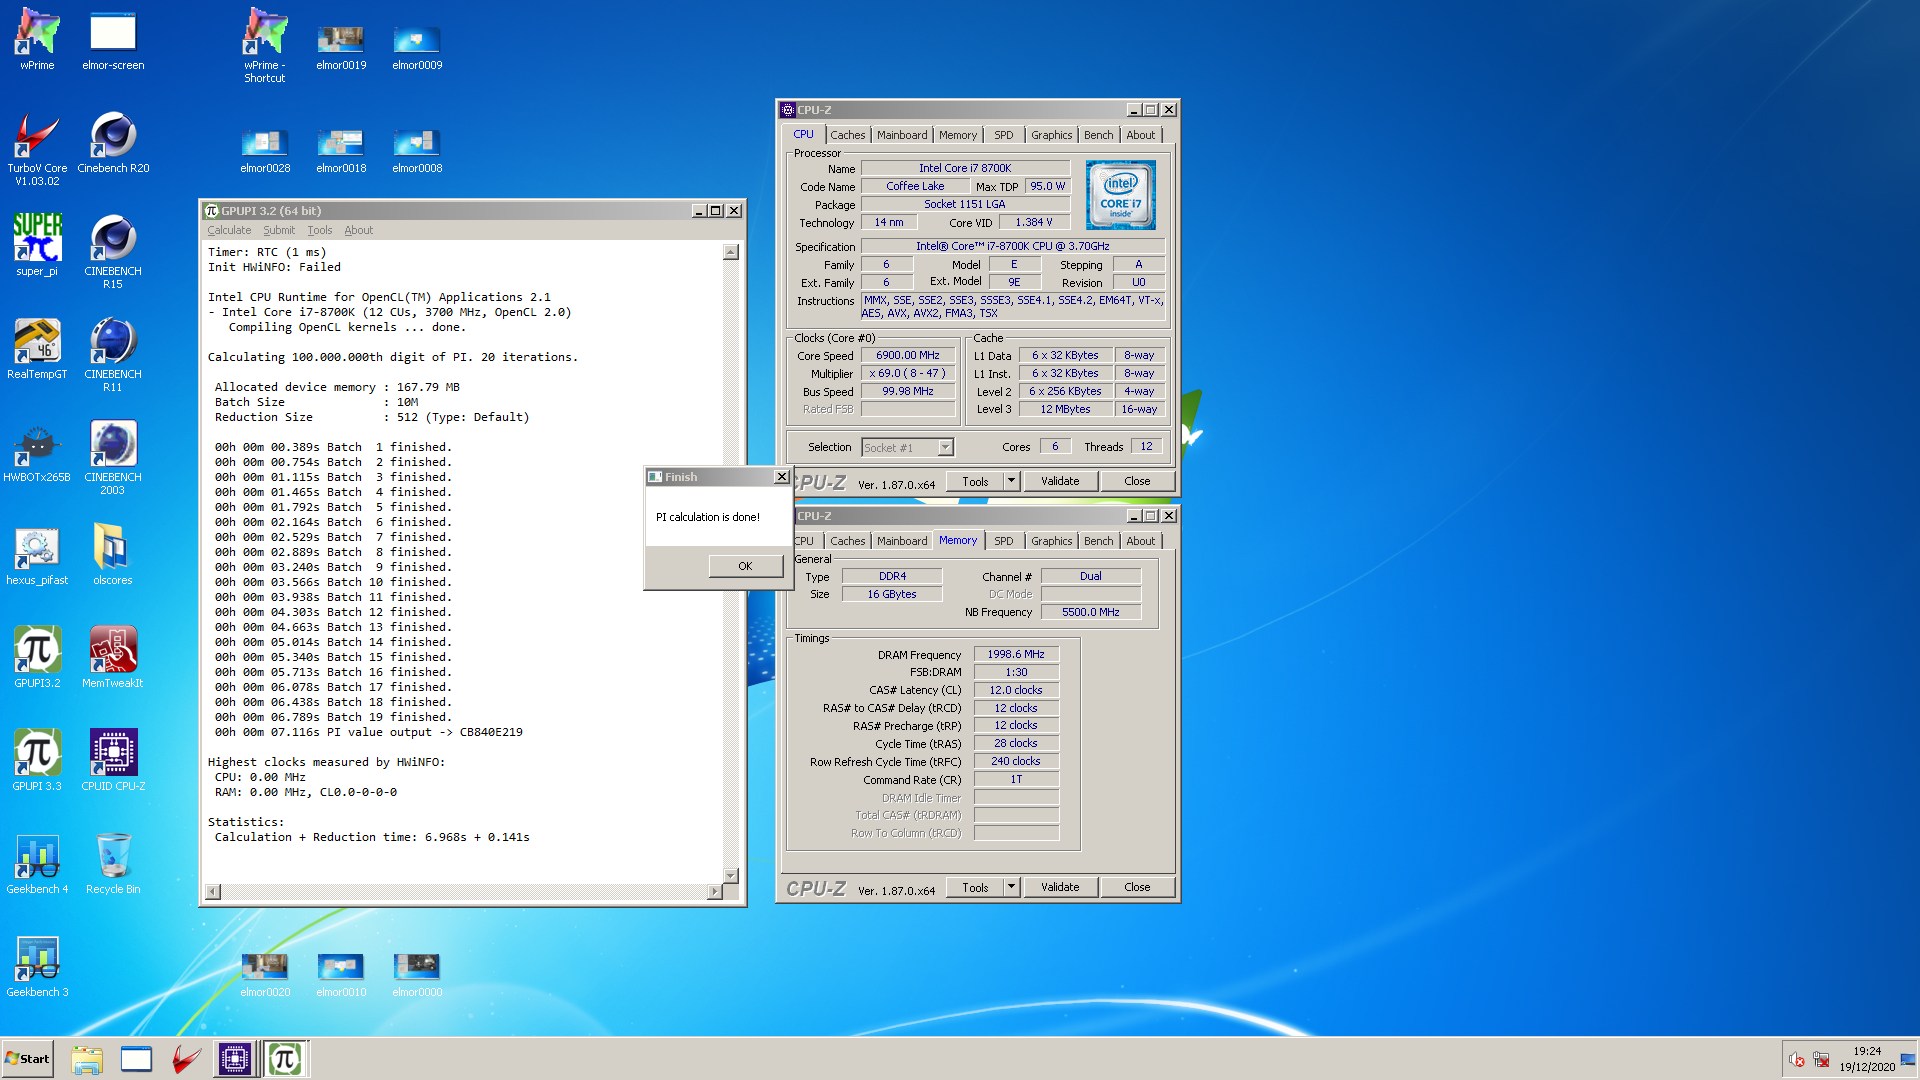Open the Recycle Bin

[x=113, y=863]
